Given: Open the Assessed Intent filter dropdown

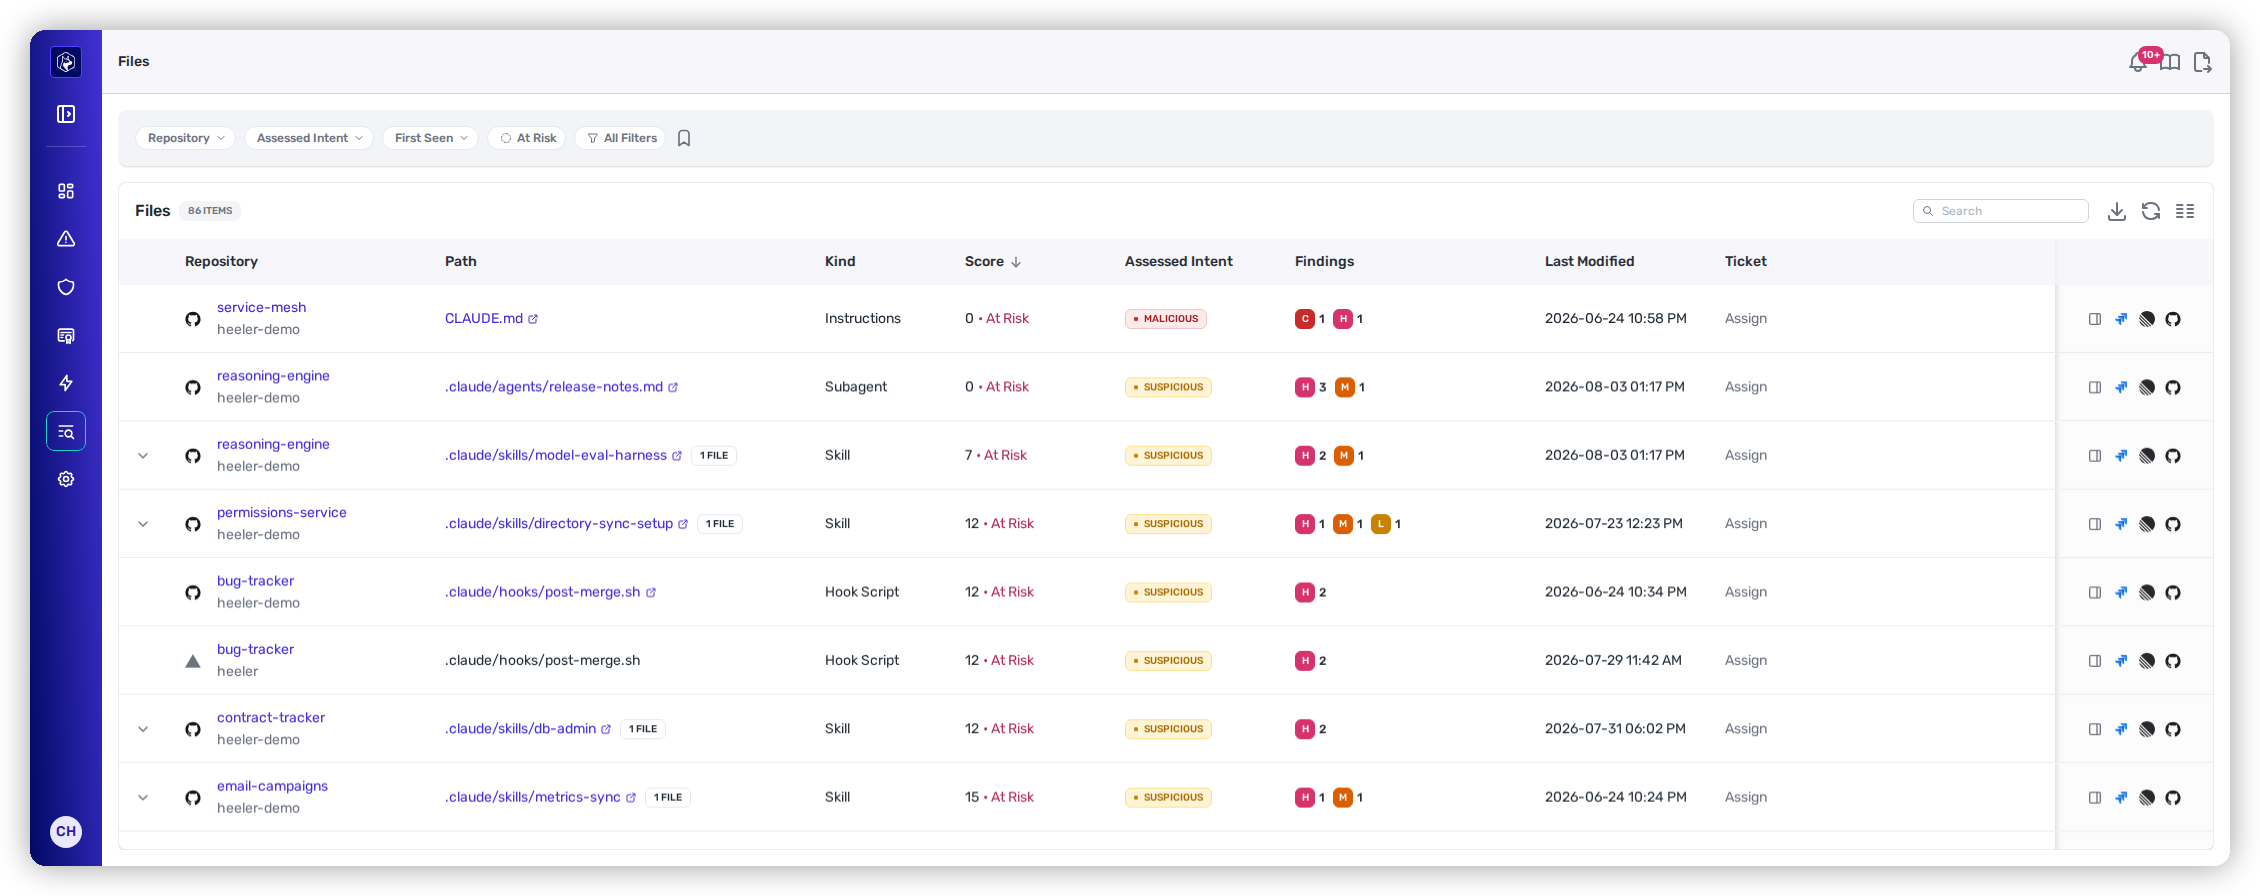Looking at the screenshot, I should pyautogui.click(x=309, y=138).
